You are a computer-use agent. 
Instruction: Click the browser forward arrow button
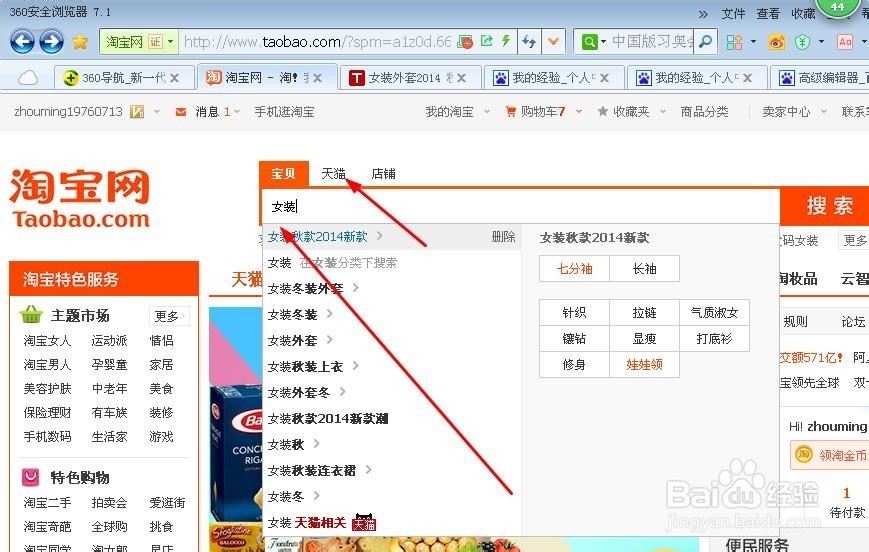[x=52, y=42]
